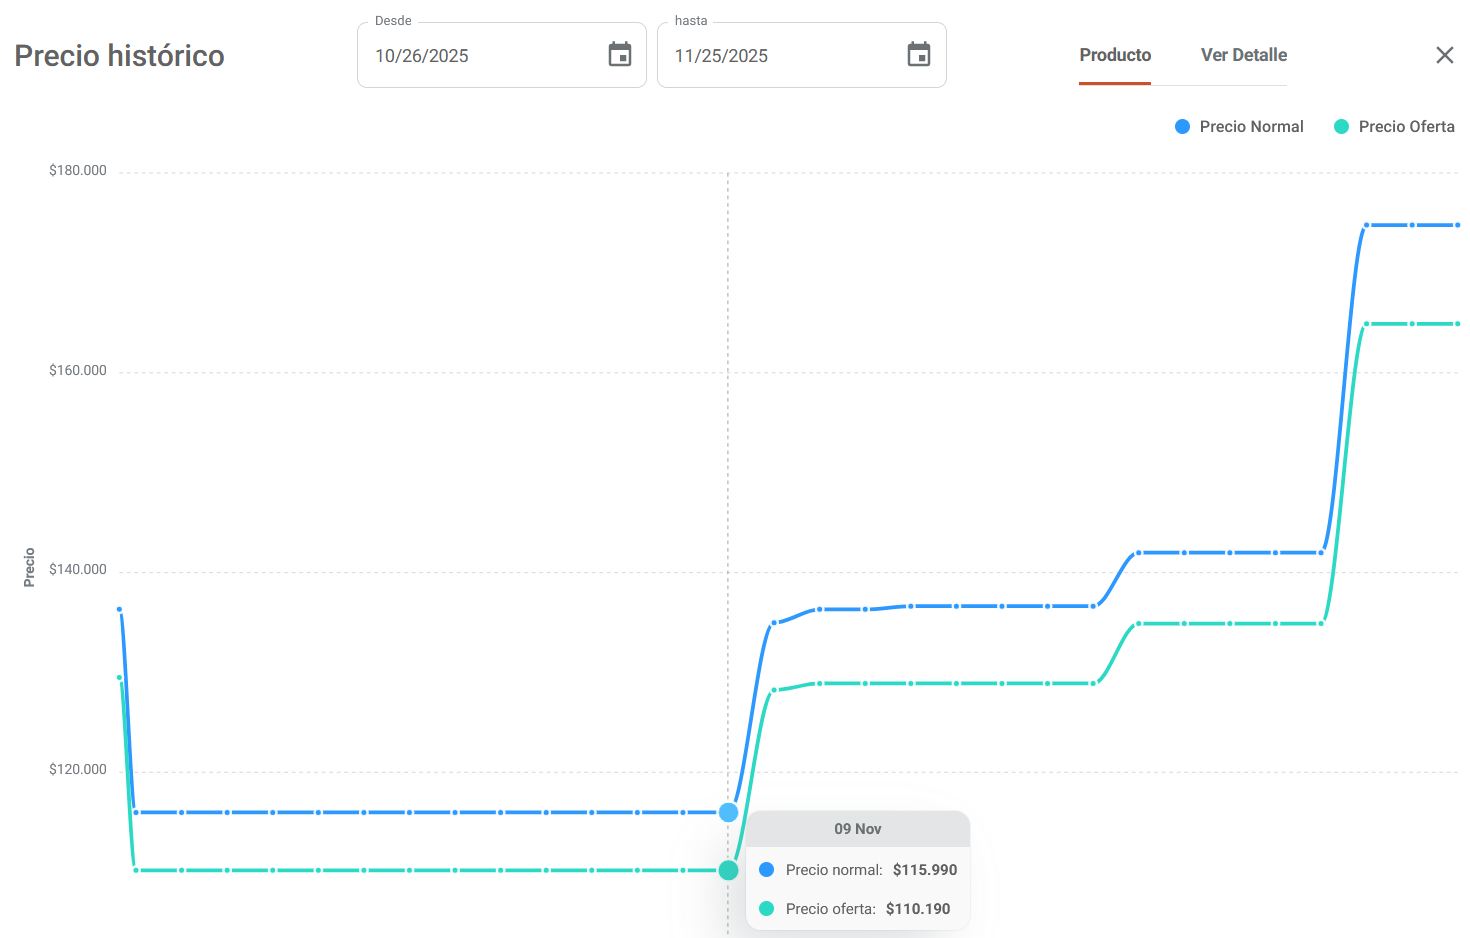Click the $120.000 y-axis label
The image size is (1470, 938).
[x=78, y=770]
